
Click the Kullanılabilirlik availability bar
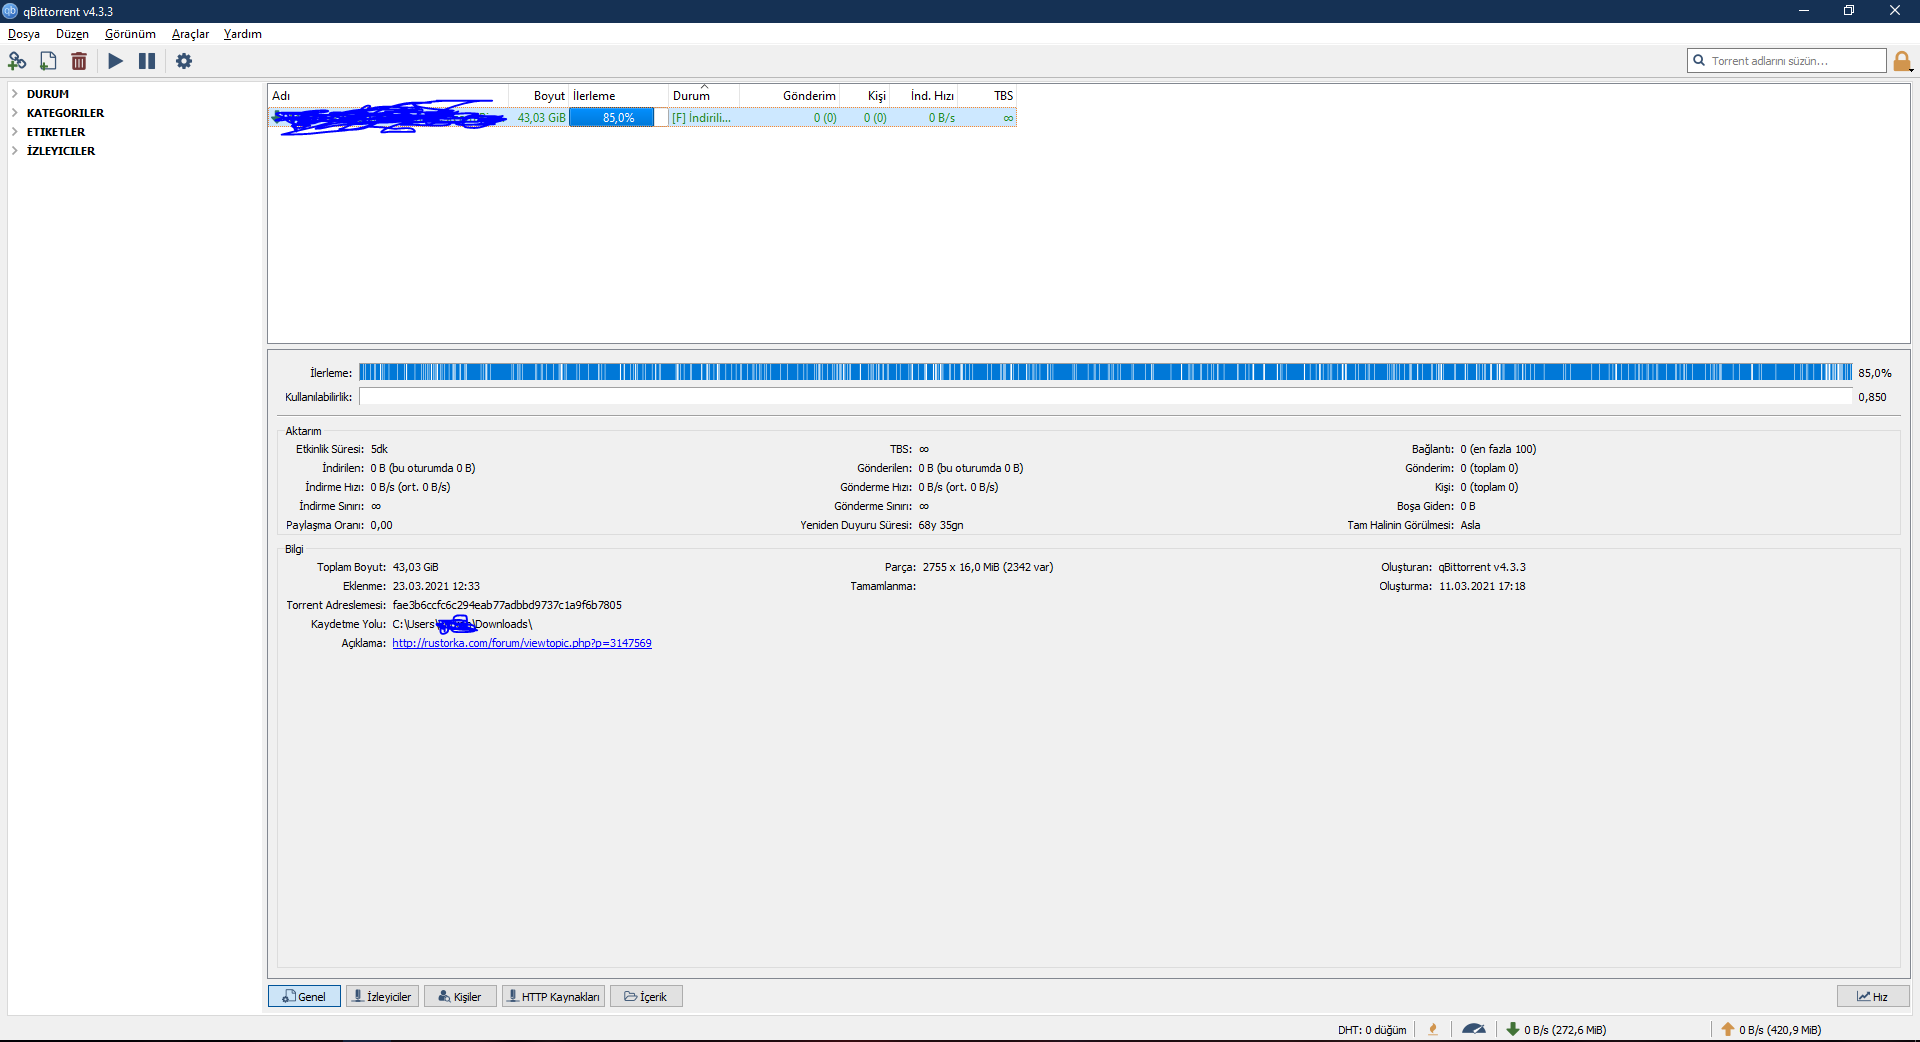1105,397
